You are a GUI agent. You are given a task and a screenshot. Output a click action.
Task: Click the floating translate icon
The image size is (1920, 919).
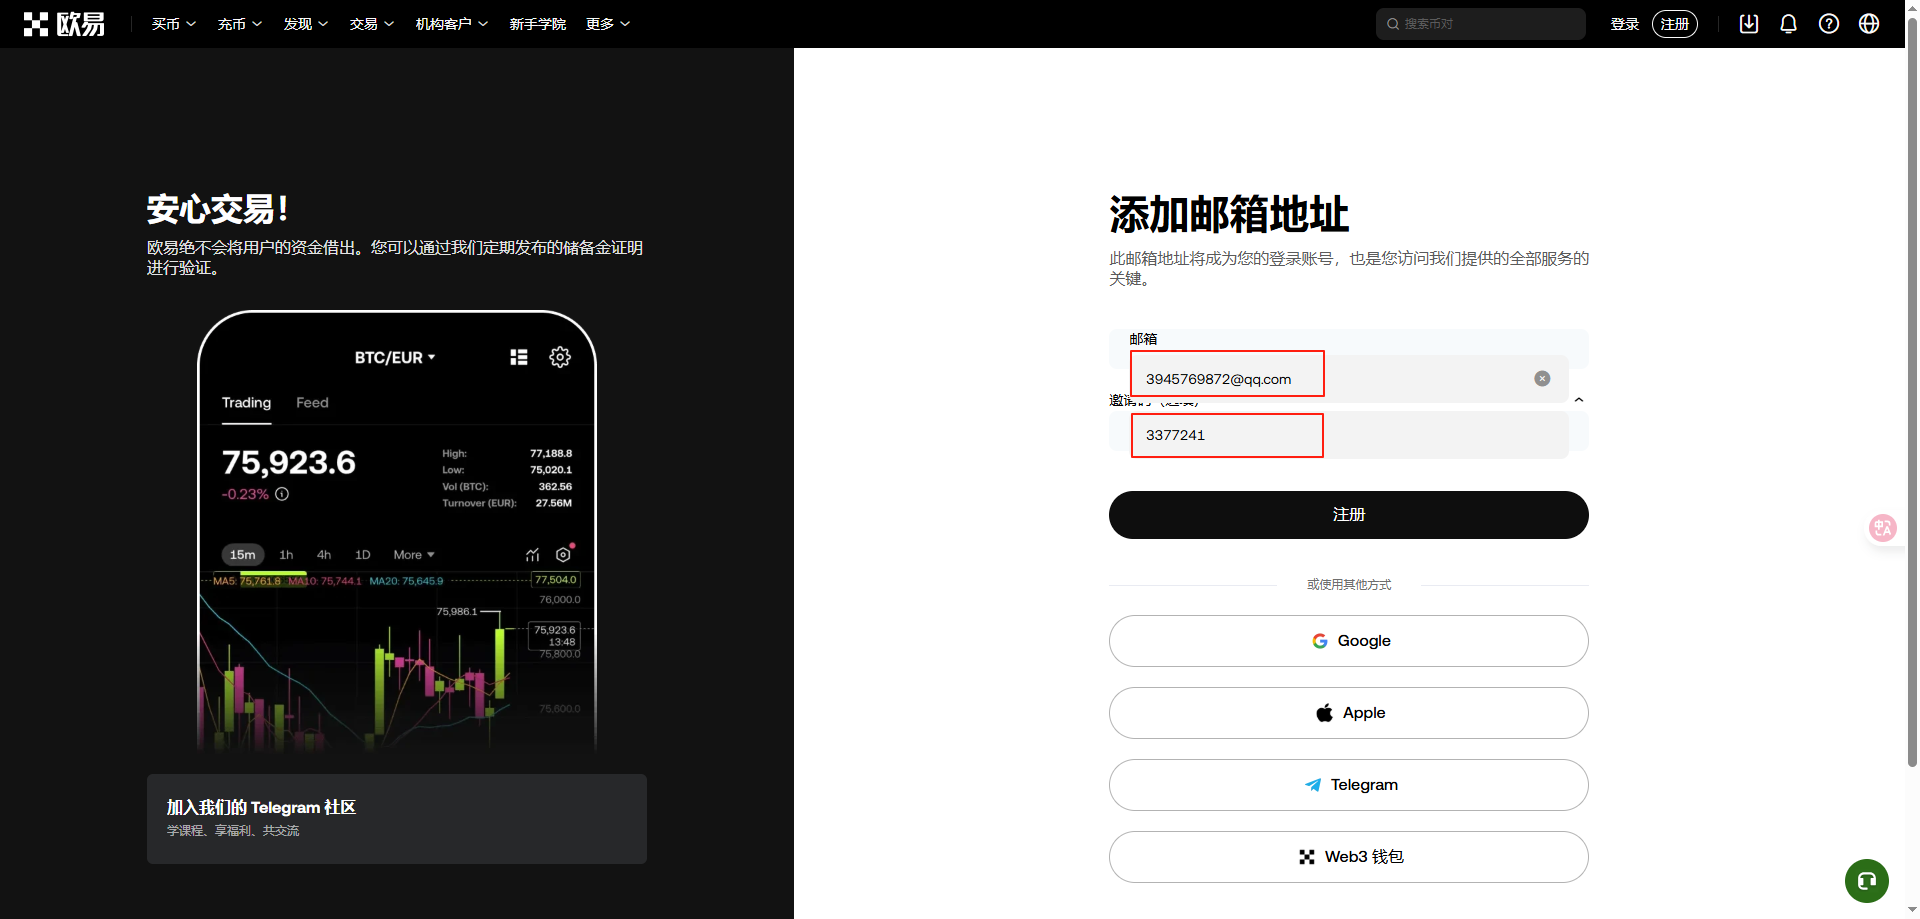pos(1882,528)
